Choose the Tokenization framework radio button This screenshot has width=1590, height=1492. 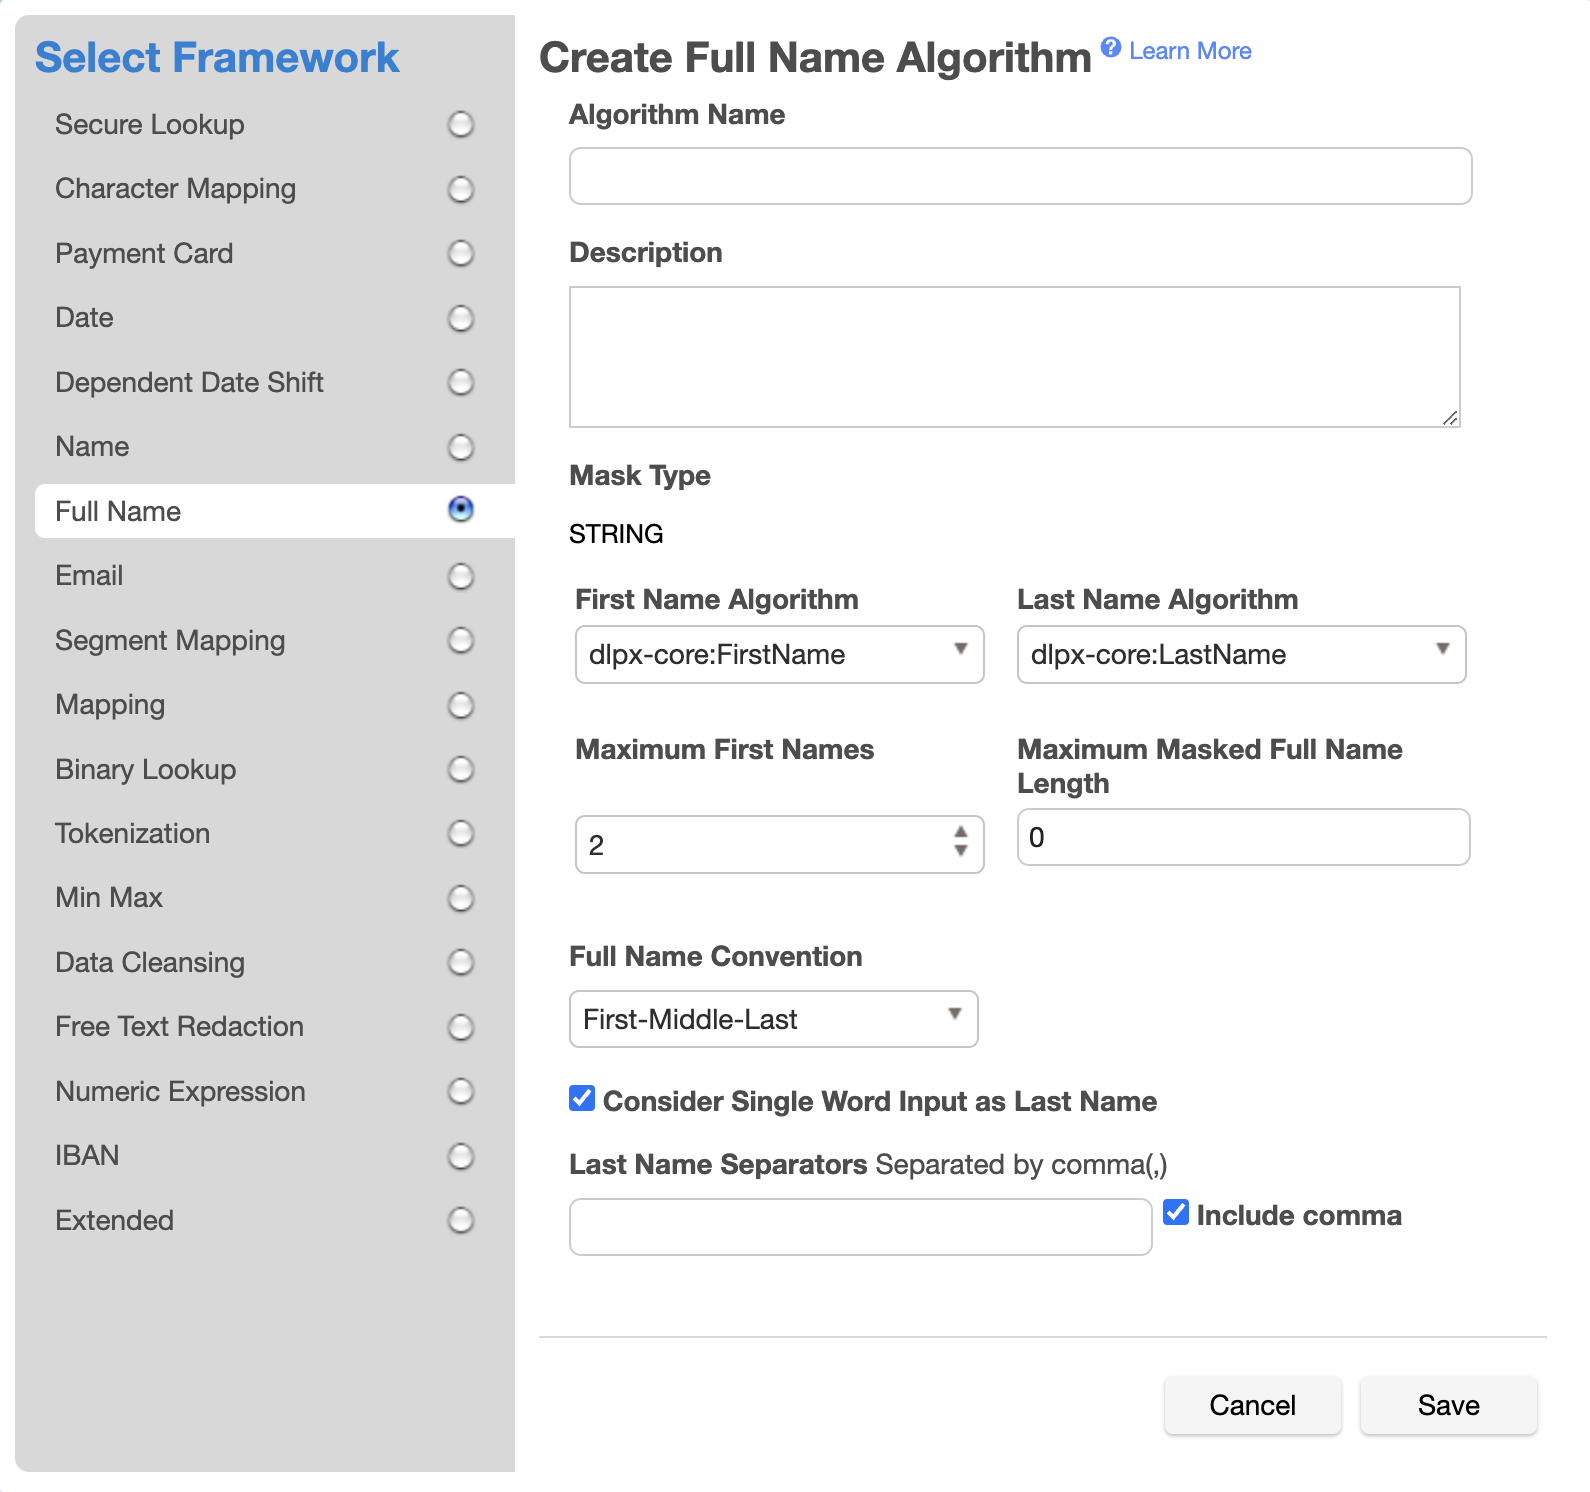click(x=460, y=833)
